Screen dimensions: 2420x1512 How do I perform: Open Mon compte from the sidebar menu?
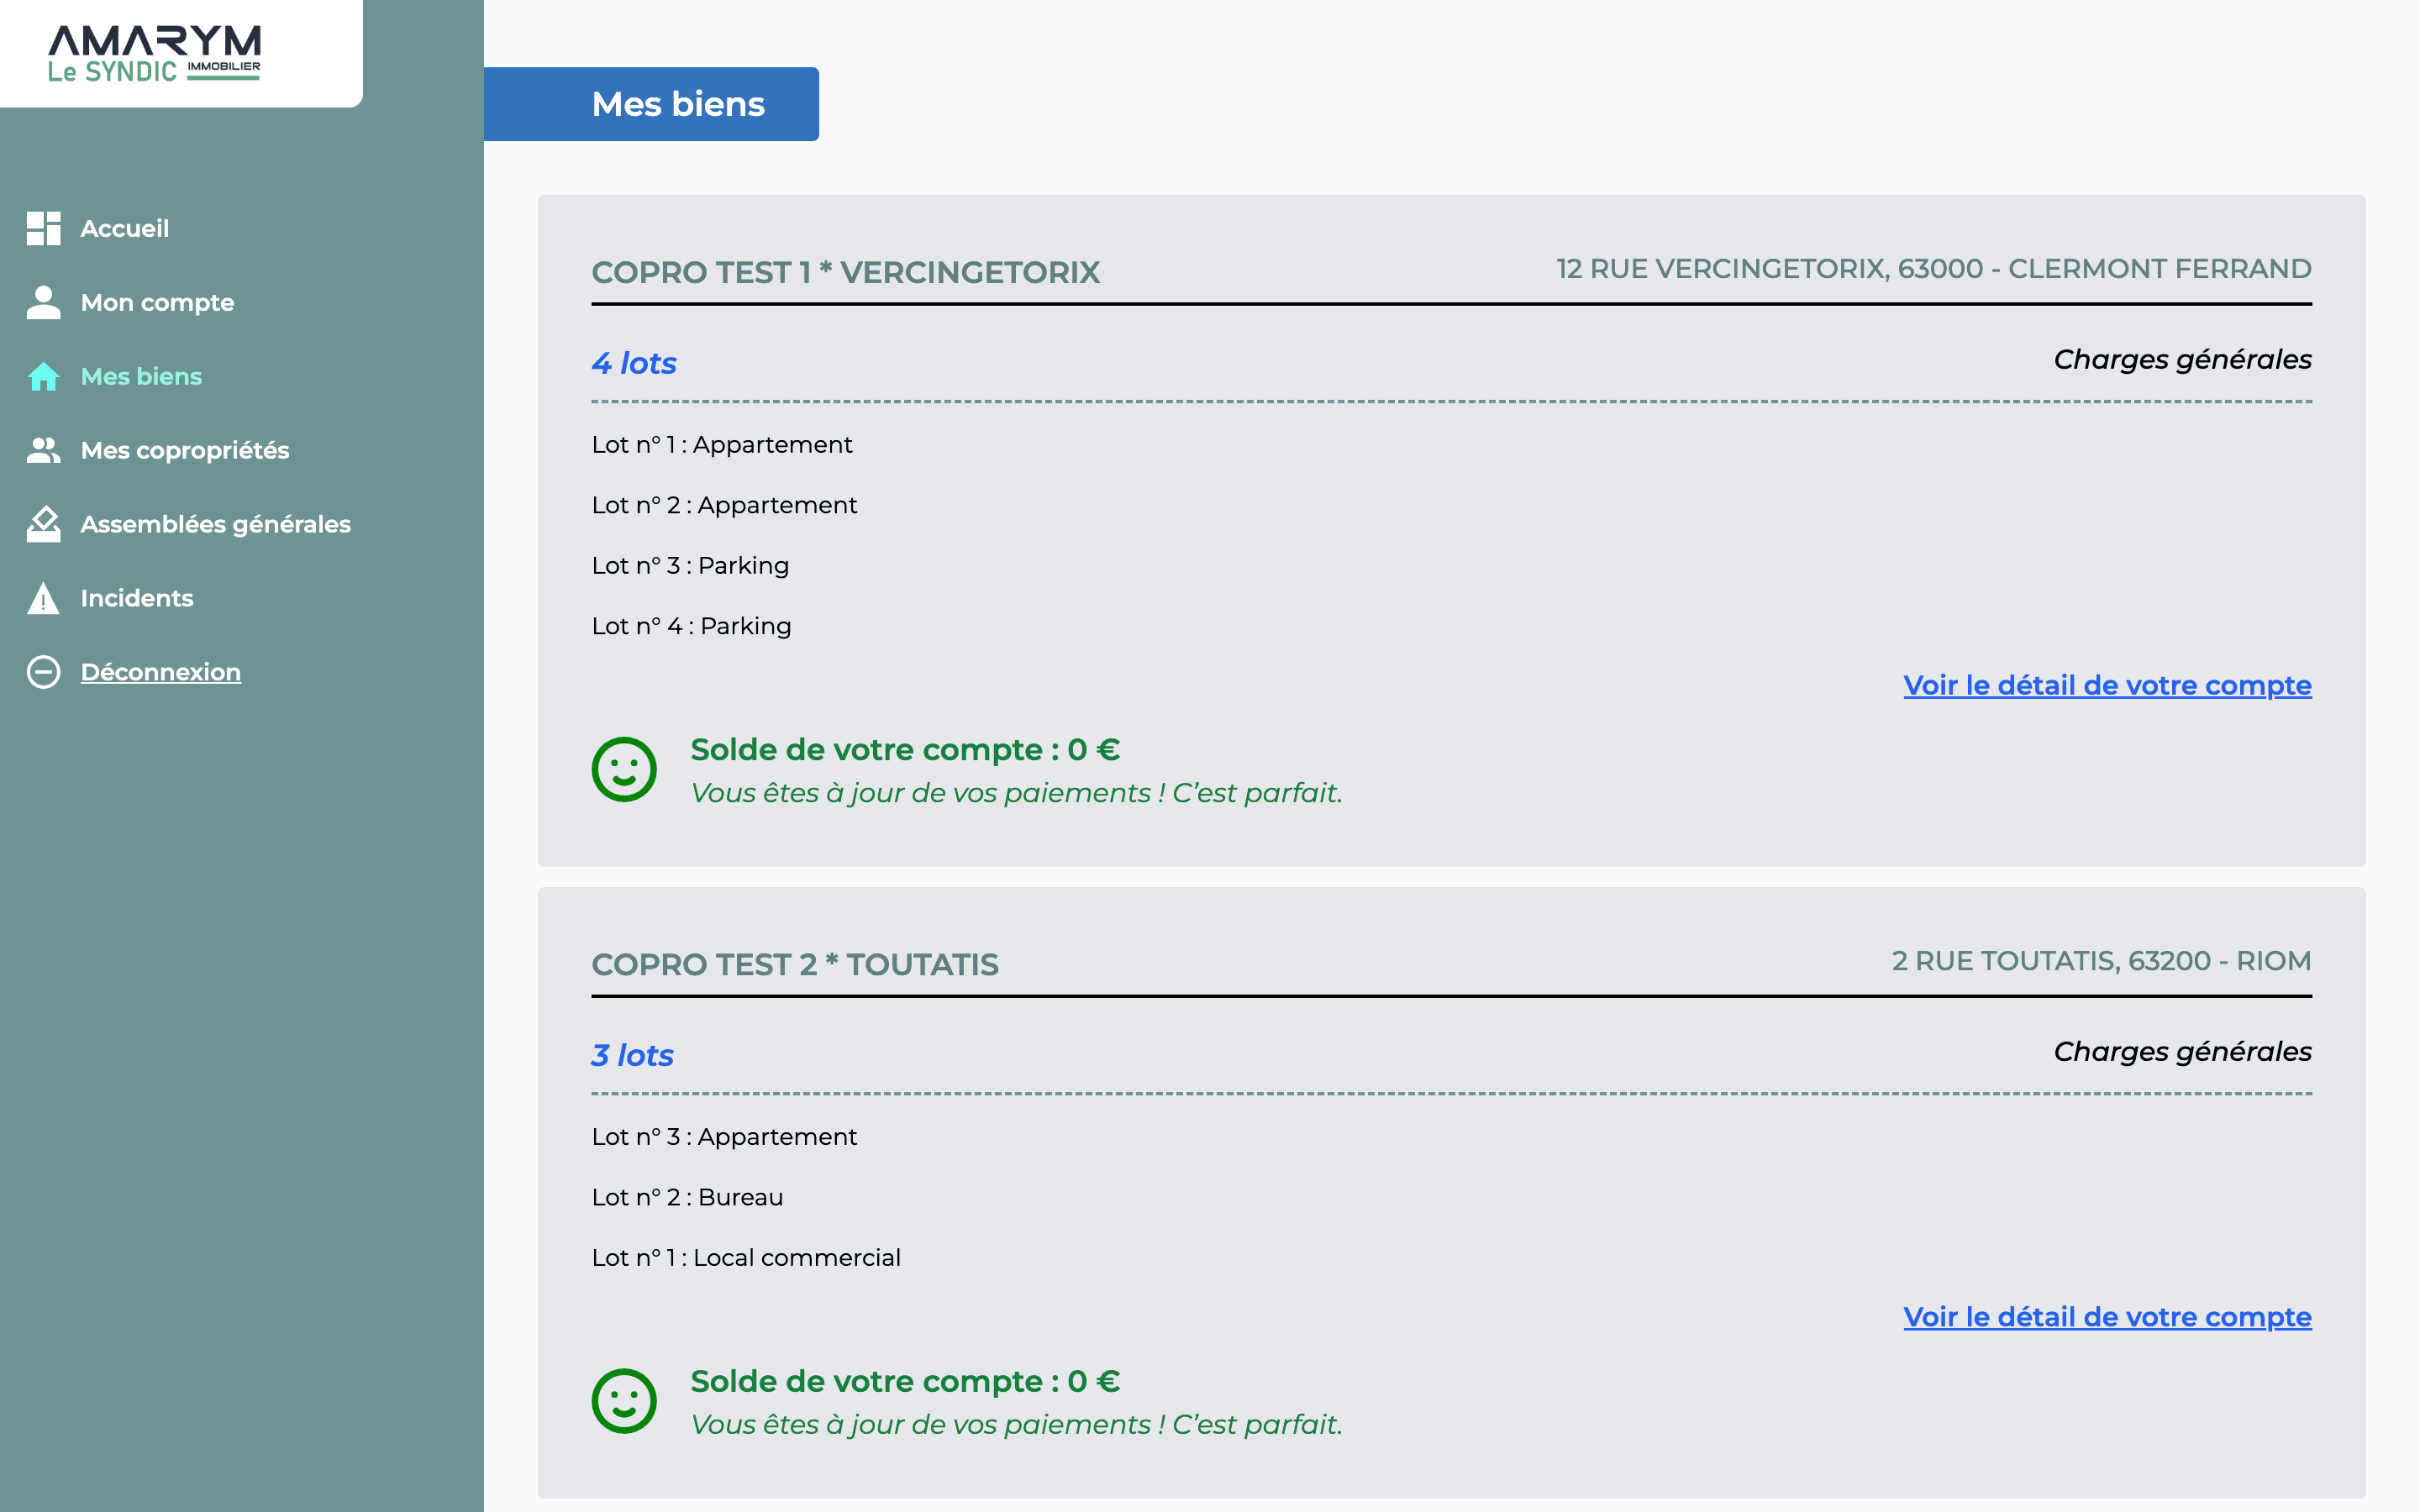tap(157, 302)
